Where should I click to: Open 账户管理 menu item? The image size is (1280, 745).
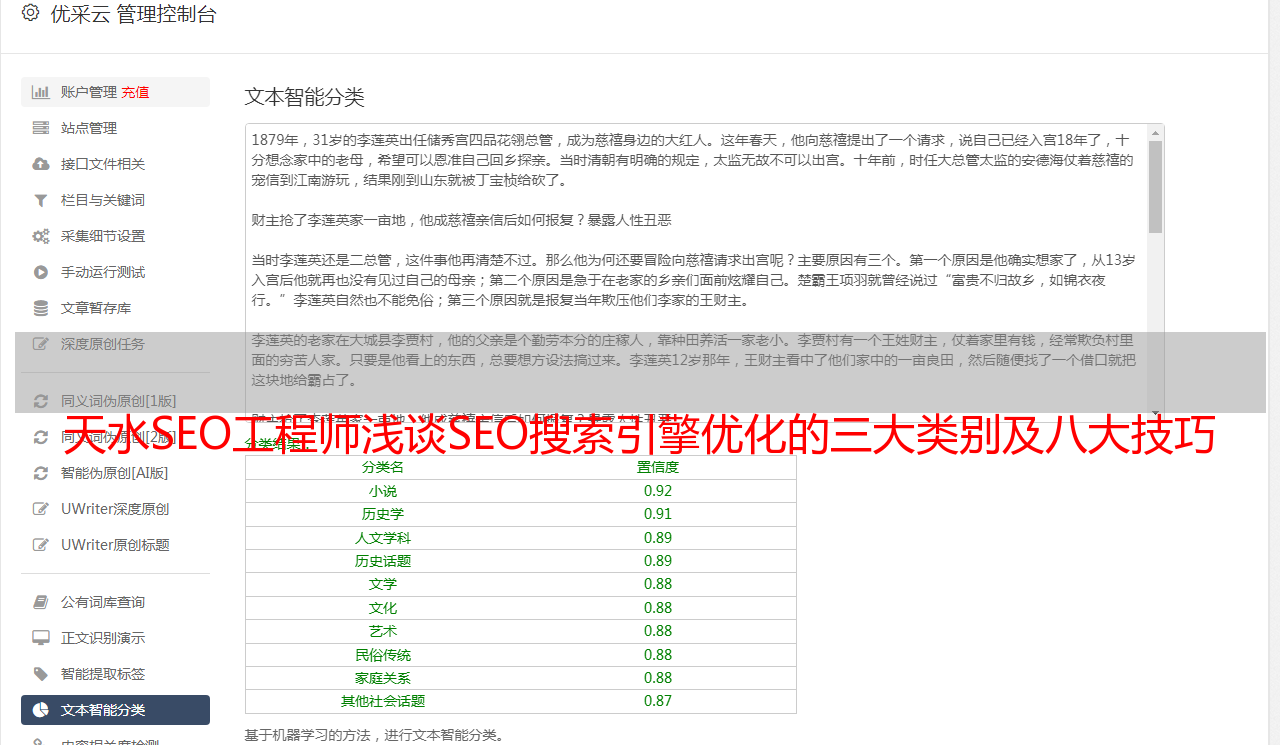[x=115, y=92]
